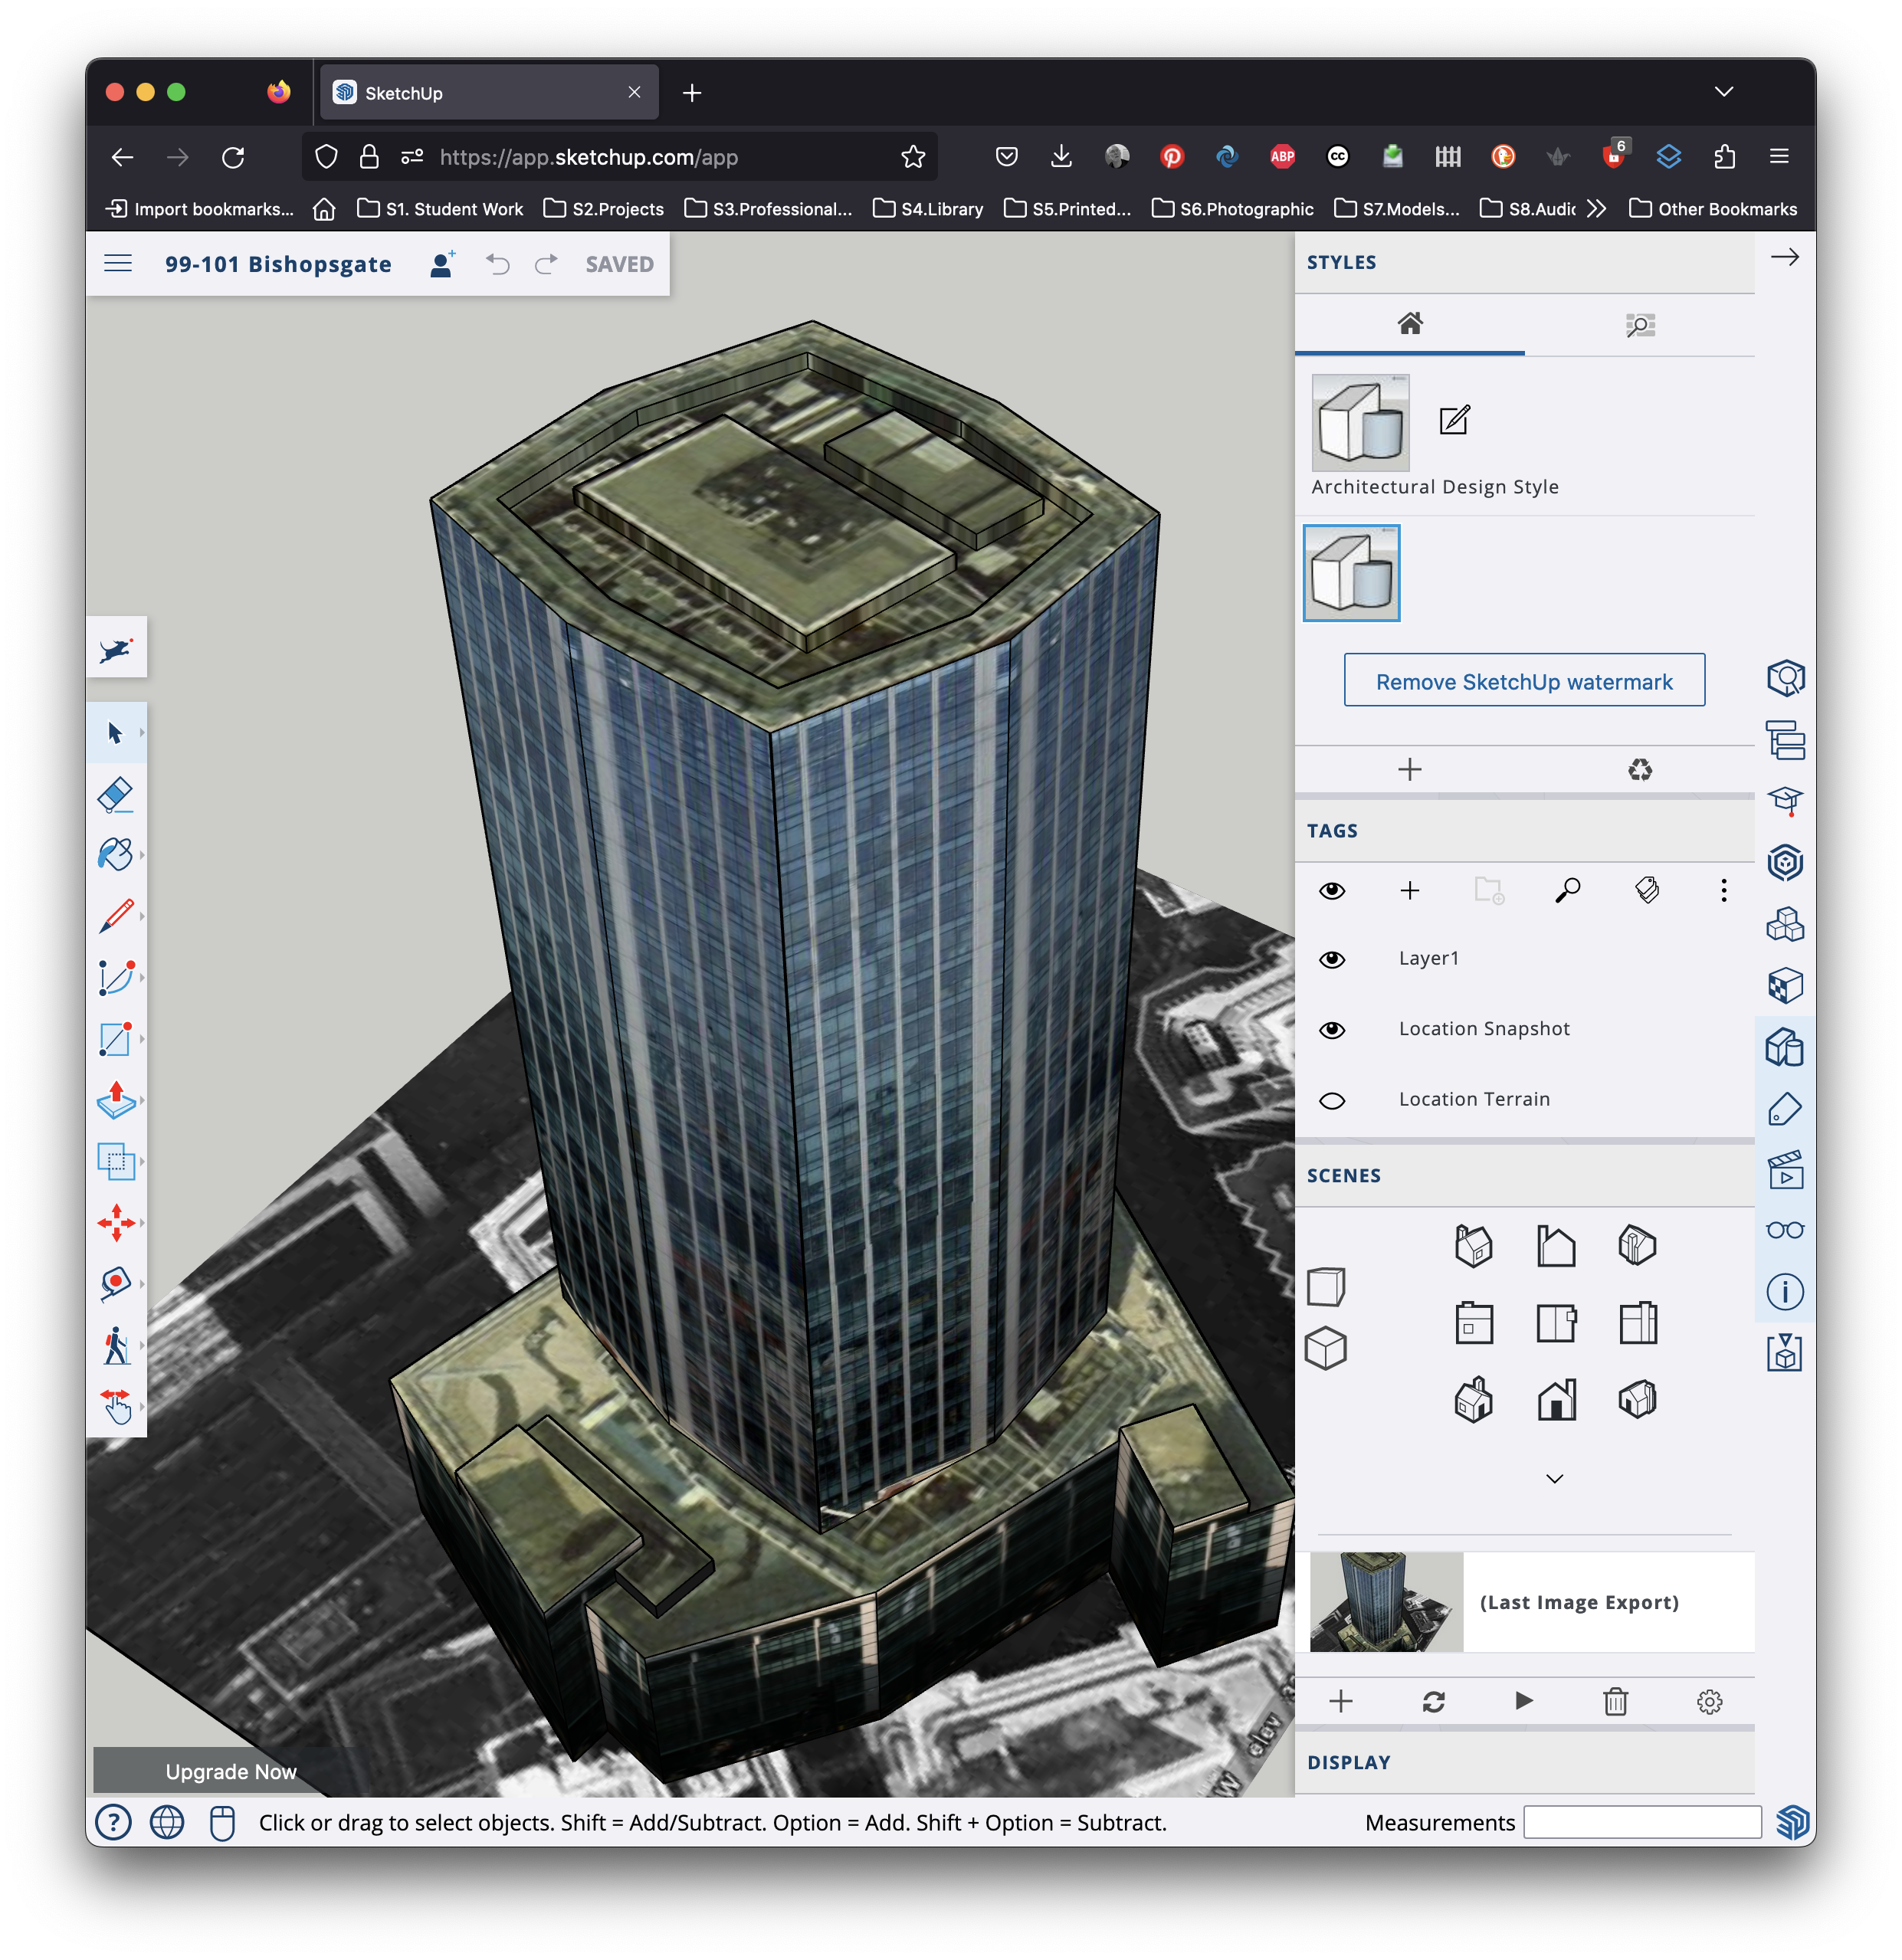The image size is (1902, 1960).
Task: Select the Arc tool
Action: click(115, 977)
